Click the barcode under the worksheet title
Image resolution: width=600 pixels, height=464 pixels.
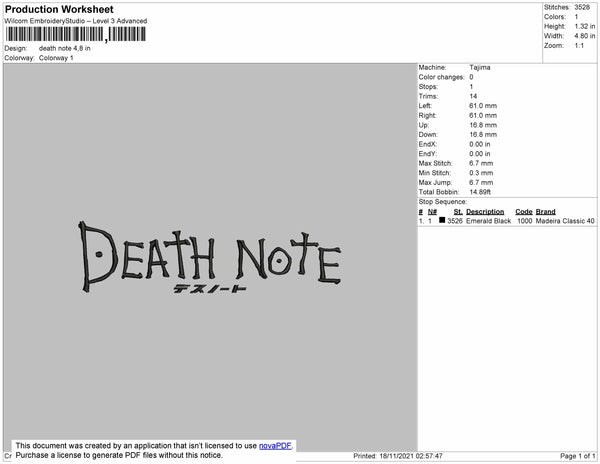(x=75, y=34)
